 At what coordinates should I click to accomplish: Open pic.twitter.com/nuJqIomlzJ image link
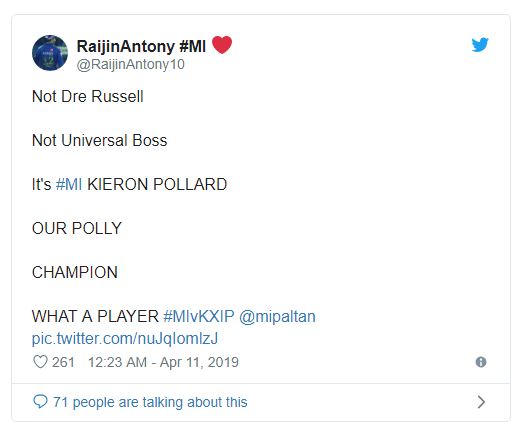125,338
